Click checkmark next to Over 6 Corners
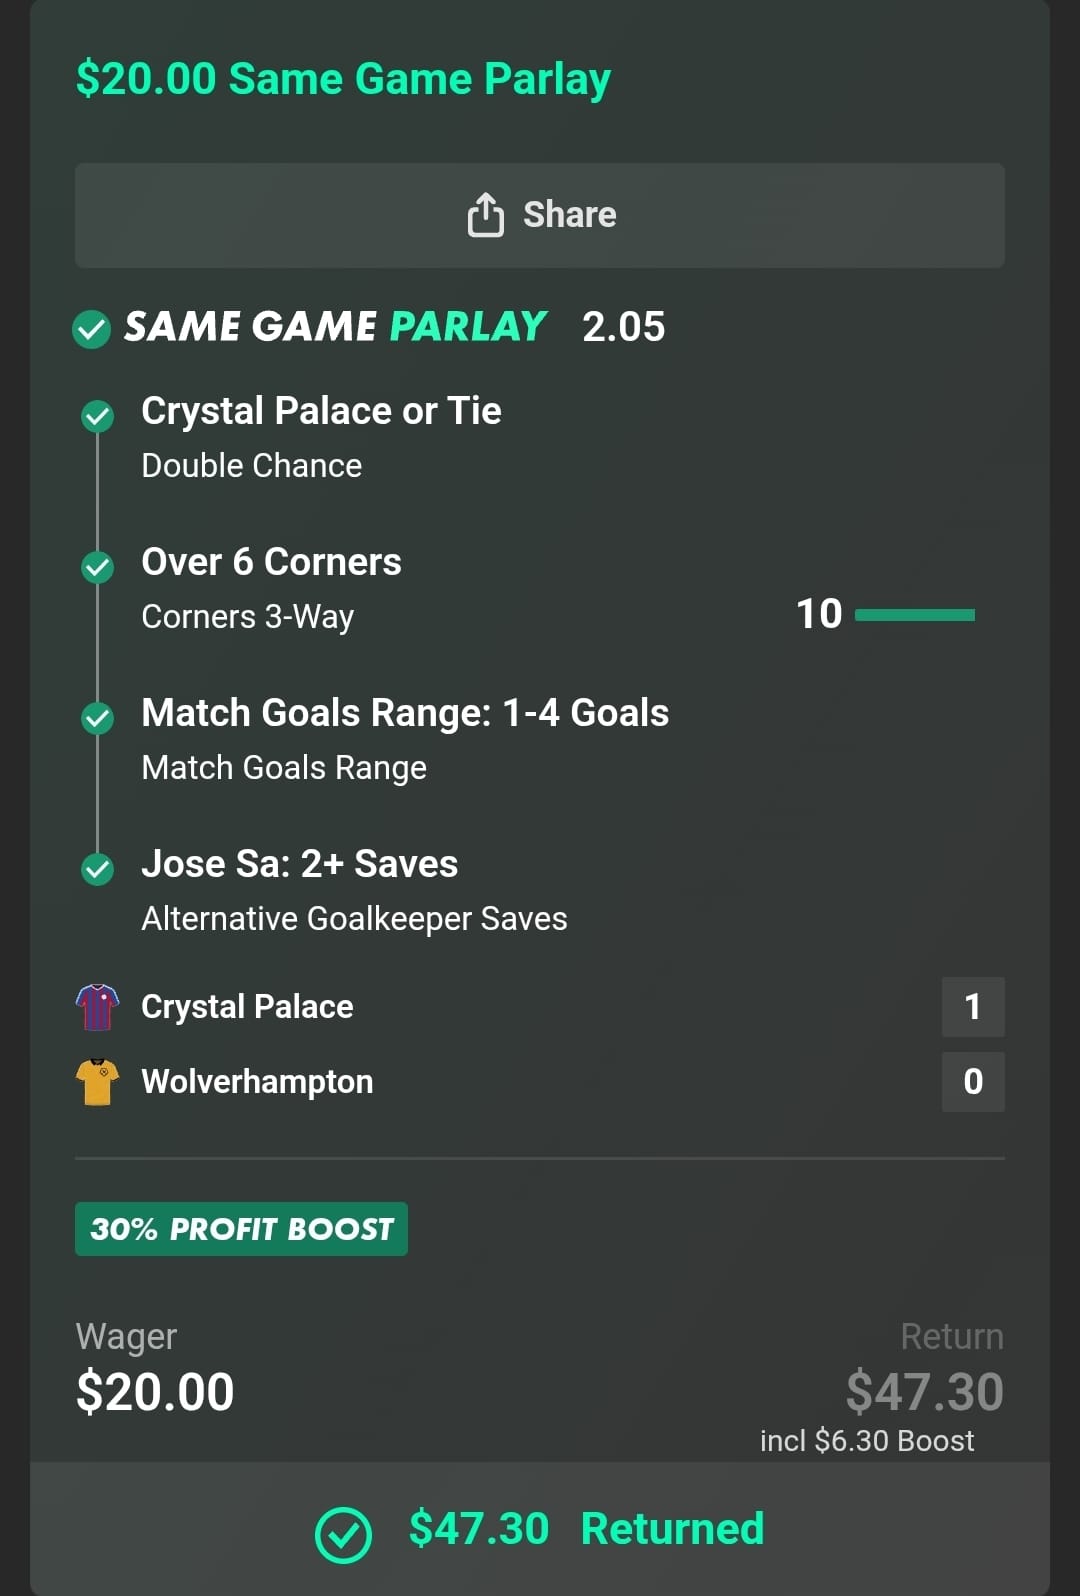Viewport: 1080px width, 1596px height. click(x=97, y=567)
